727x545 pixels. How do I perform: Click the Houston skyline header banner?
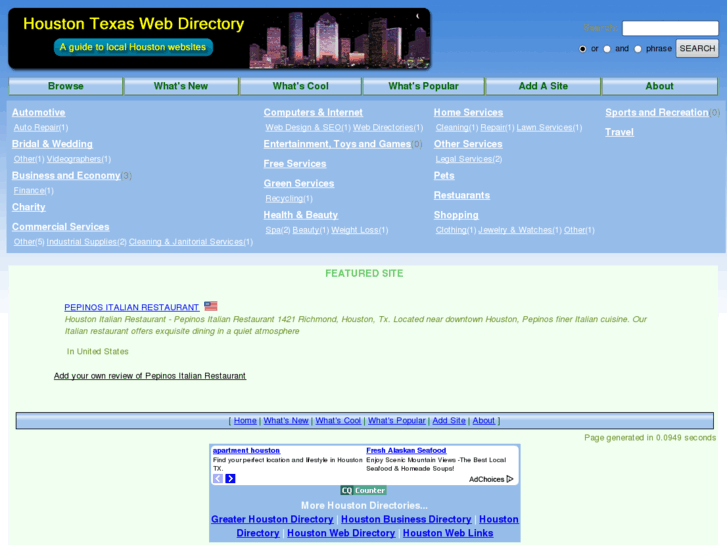click(219, 39)
